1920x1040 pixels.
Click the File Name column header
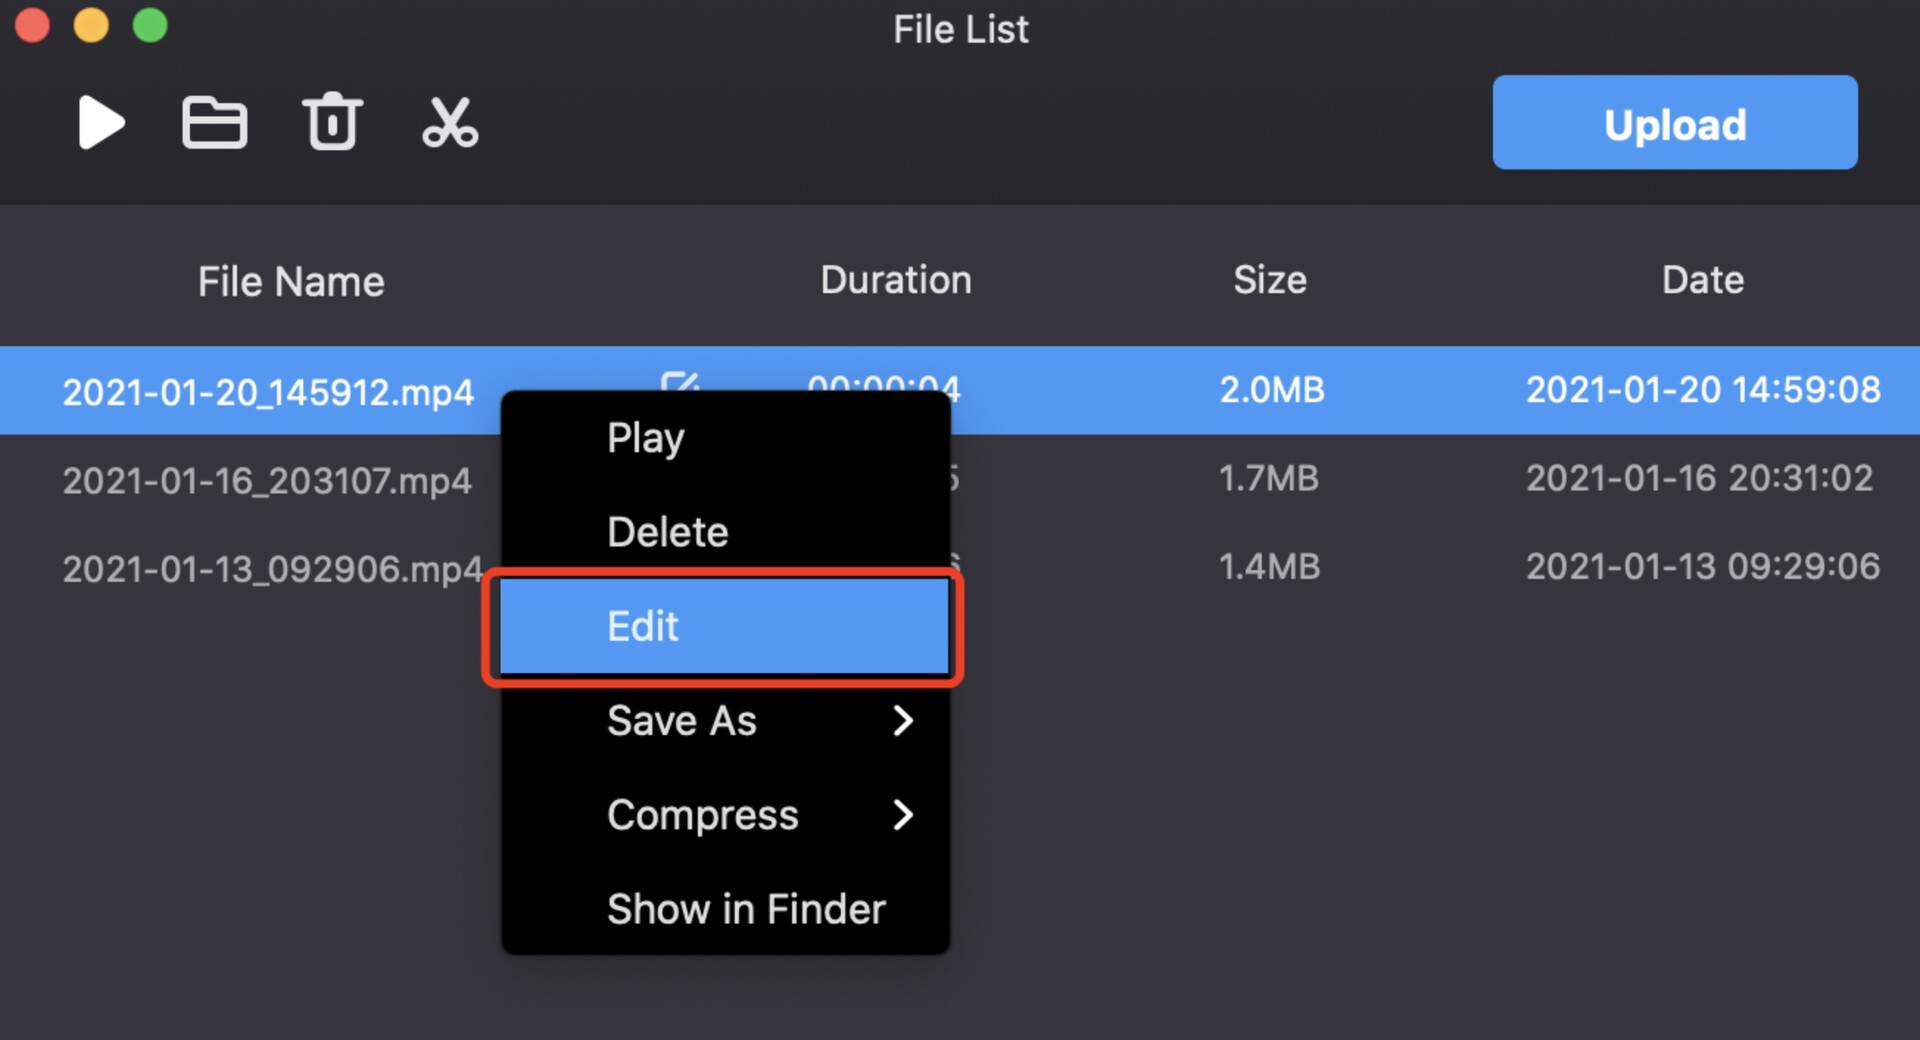click(291, 282)
